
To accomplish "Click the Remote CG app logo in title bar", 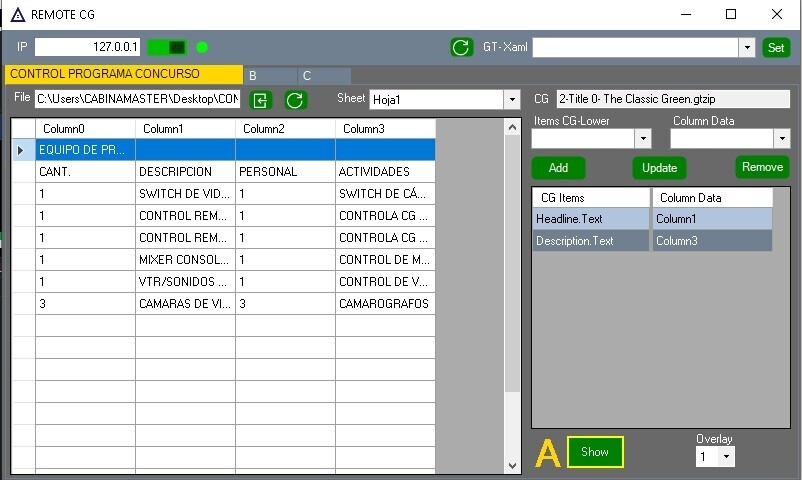I will pos(17,14).
